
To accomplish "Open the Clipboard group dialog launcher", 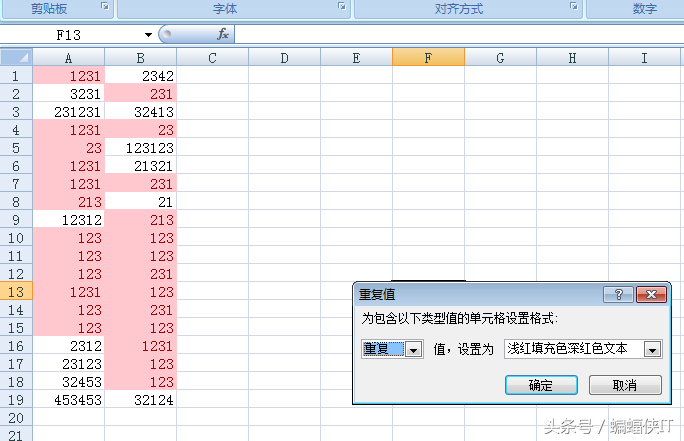I will pos(105,6).
